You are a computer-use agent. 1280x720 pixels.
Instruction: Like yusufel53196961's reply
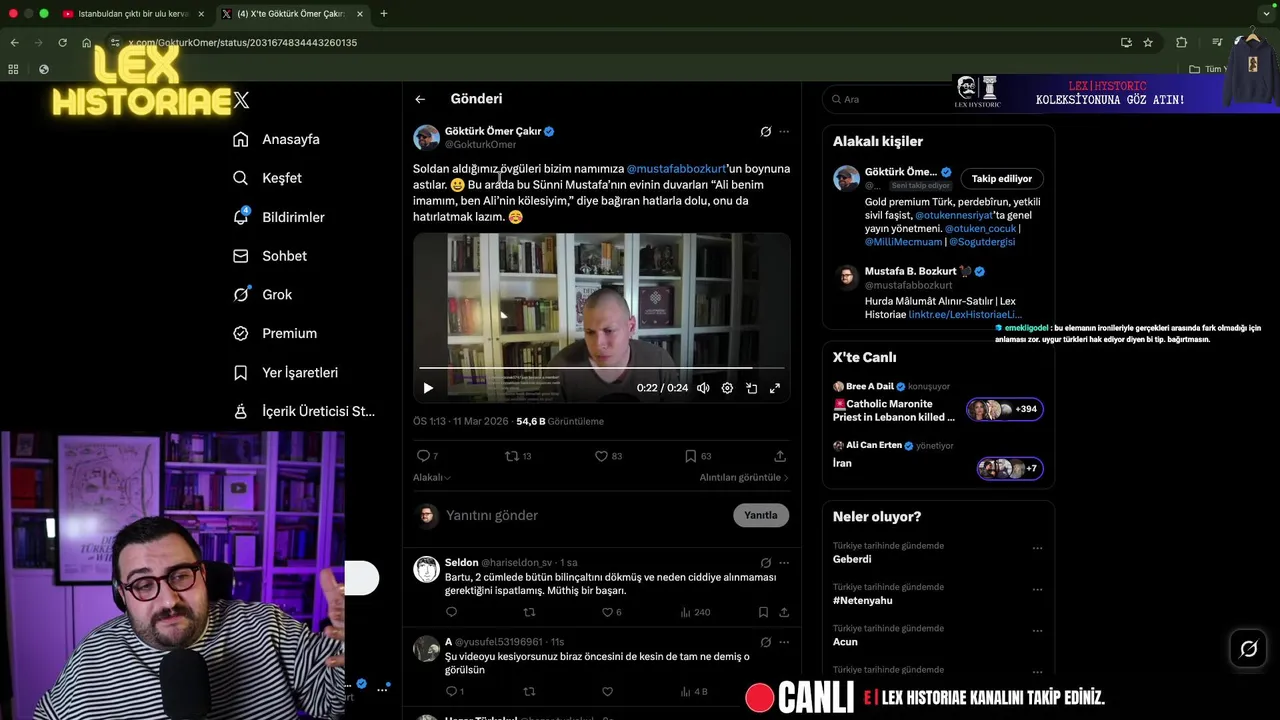coord(607,691)
